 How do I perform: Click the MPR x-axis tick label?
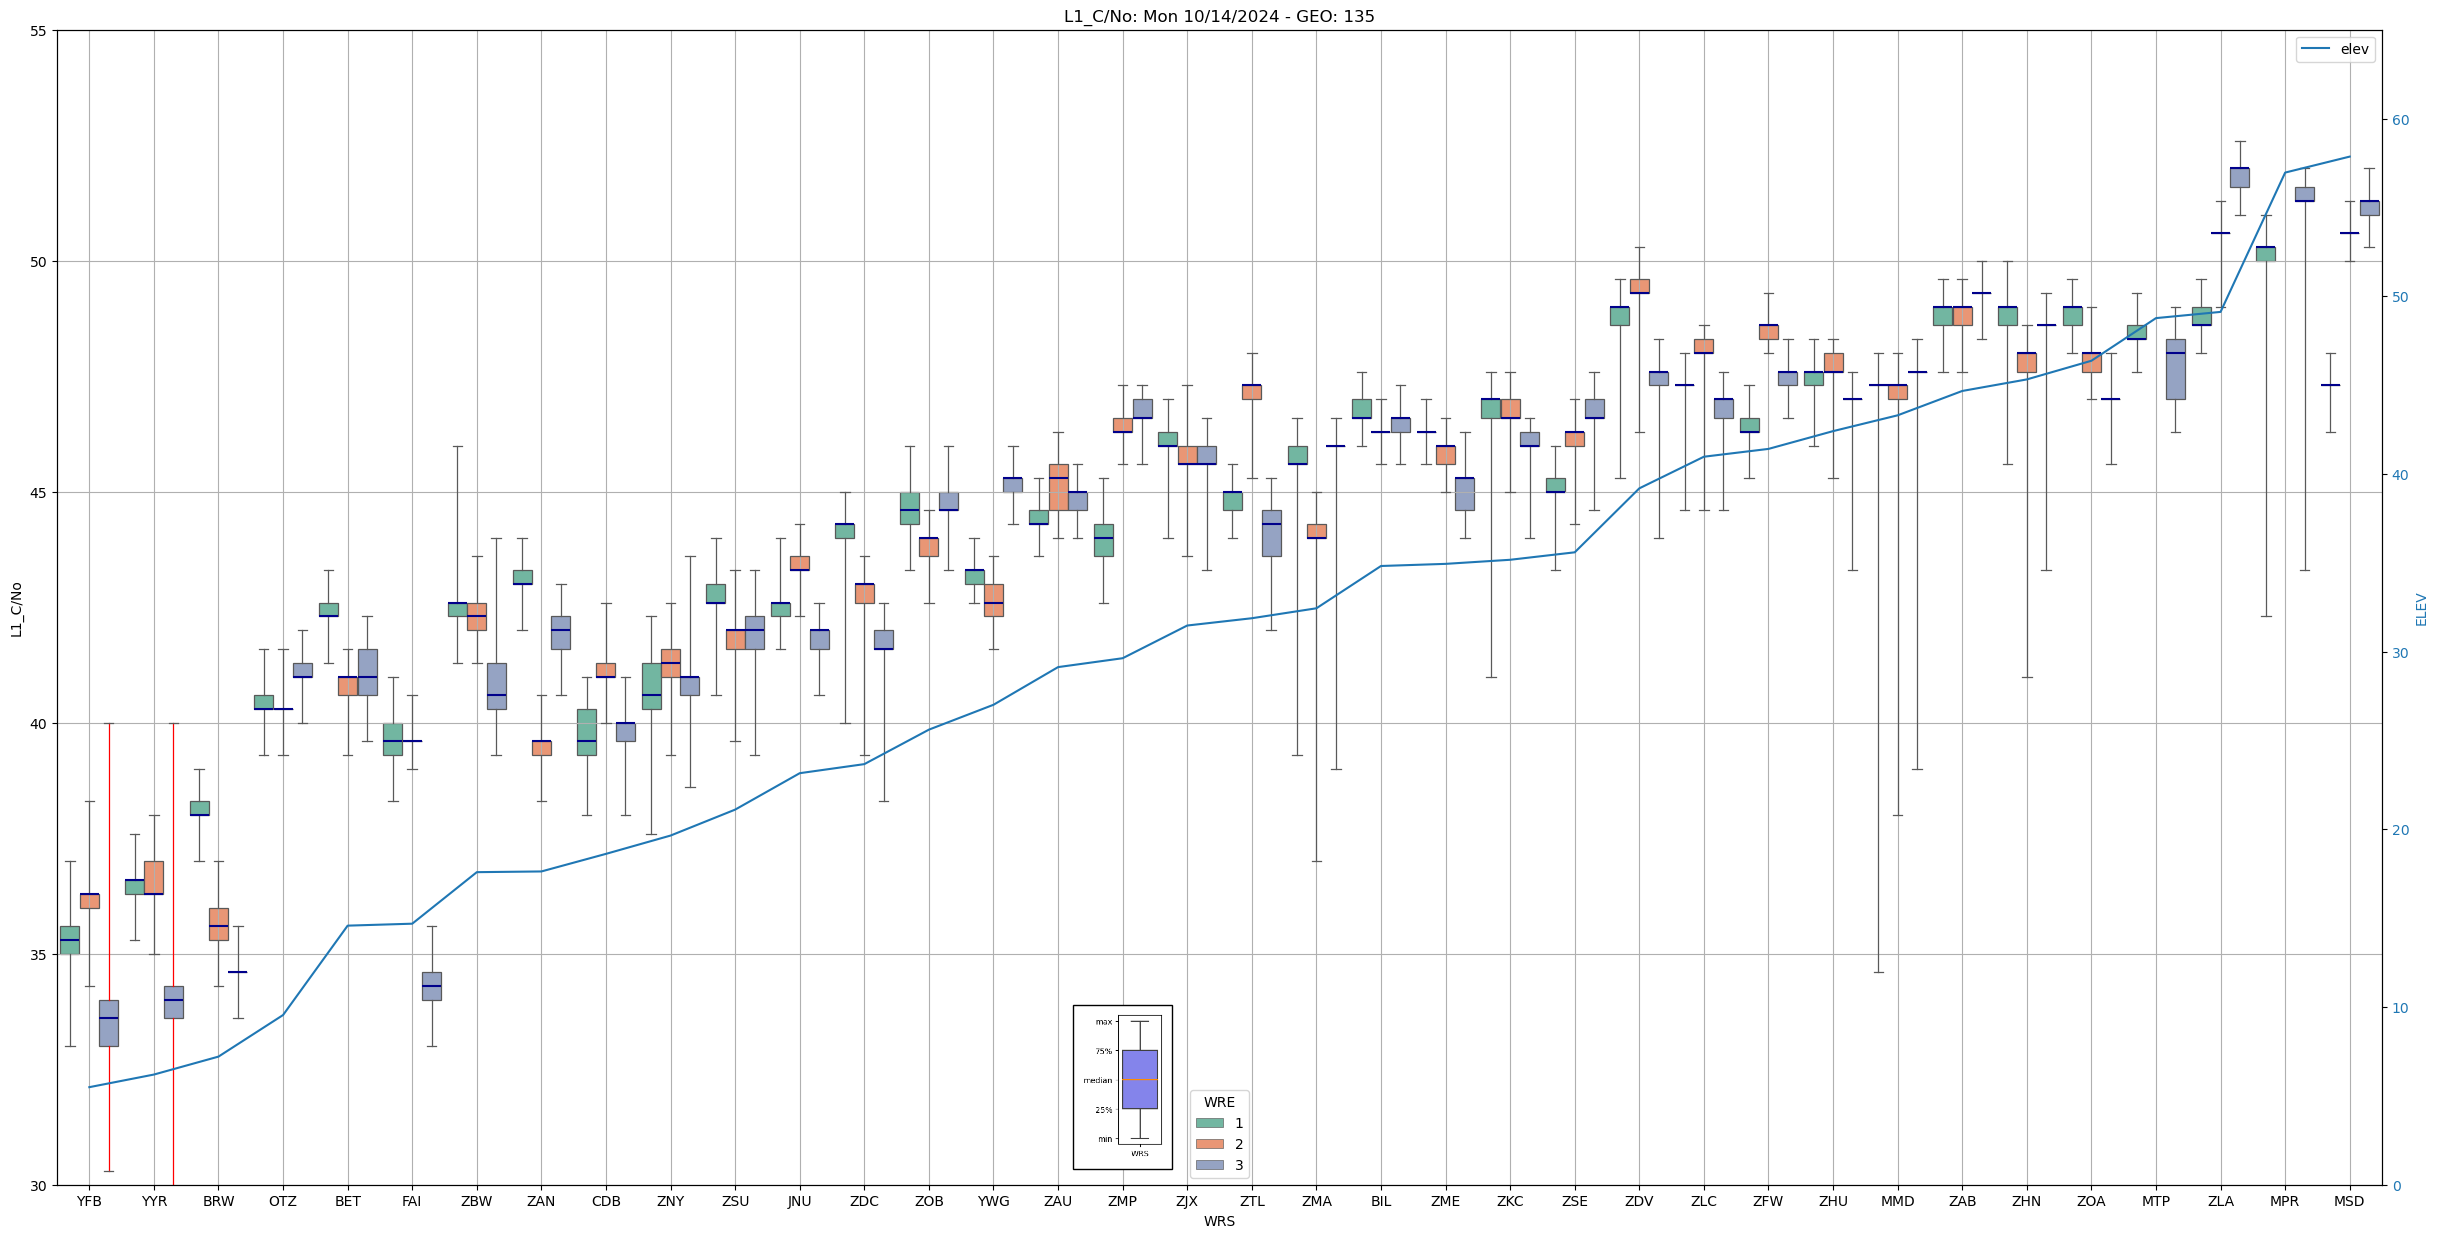click(x=2285, y=1201)
